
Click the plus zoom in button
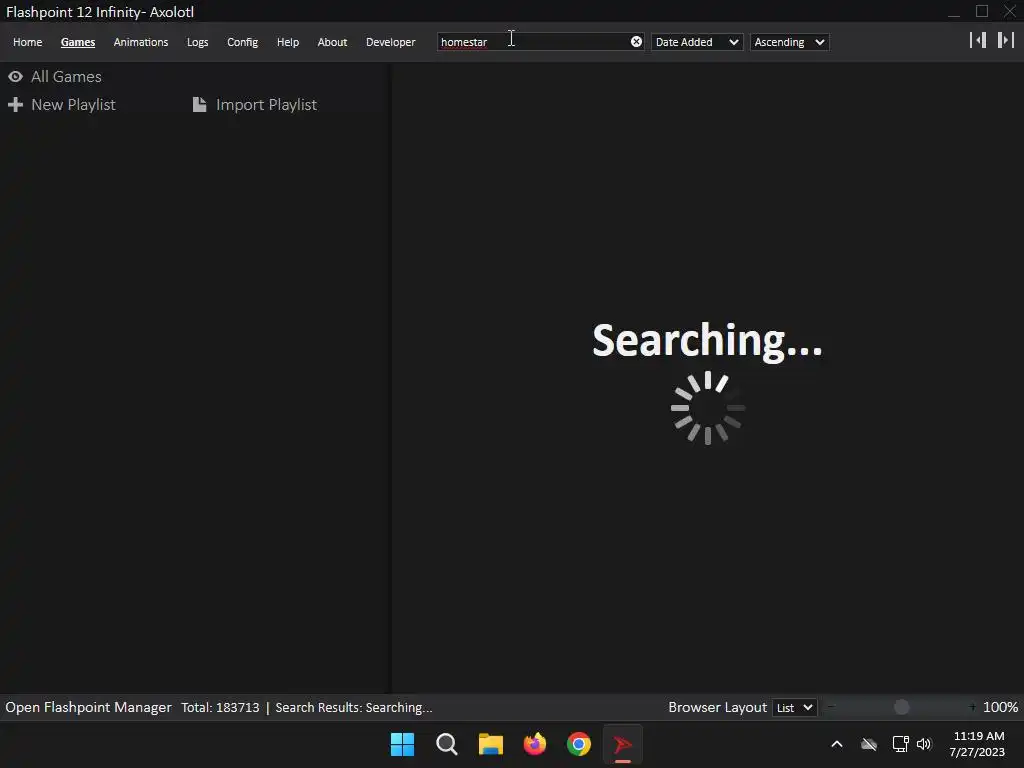pyautogui.click(x=972, y=707)
